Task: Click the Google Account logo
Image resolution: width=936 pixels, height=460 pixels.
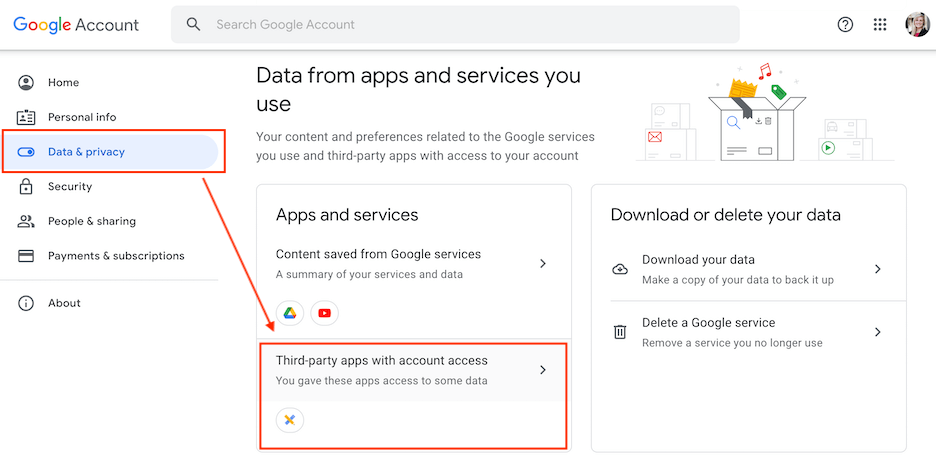Action: coord(76,24)
